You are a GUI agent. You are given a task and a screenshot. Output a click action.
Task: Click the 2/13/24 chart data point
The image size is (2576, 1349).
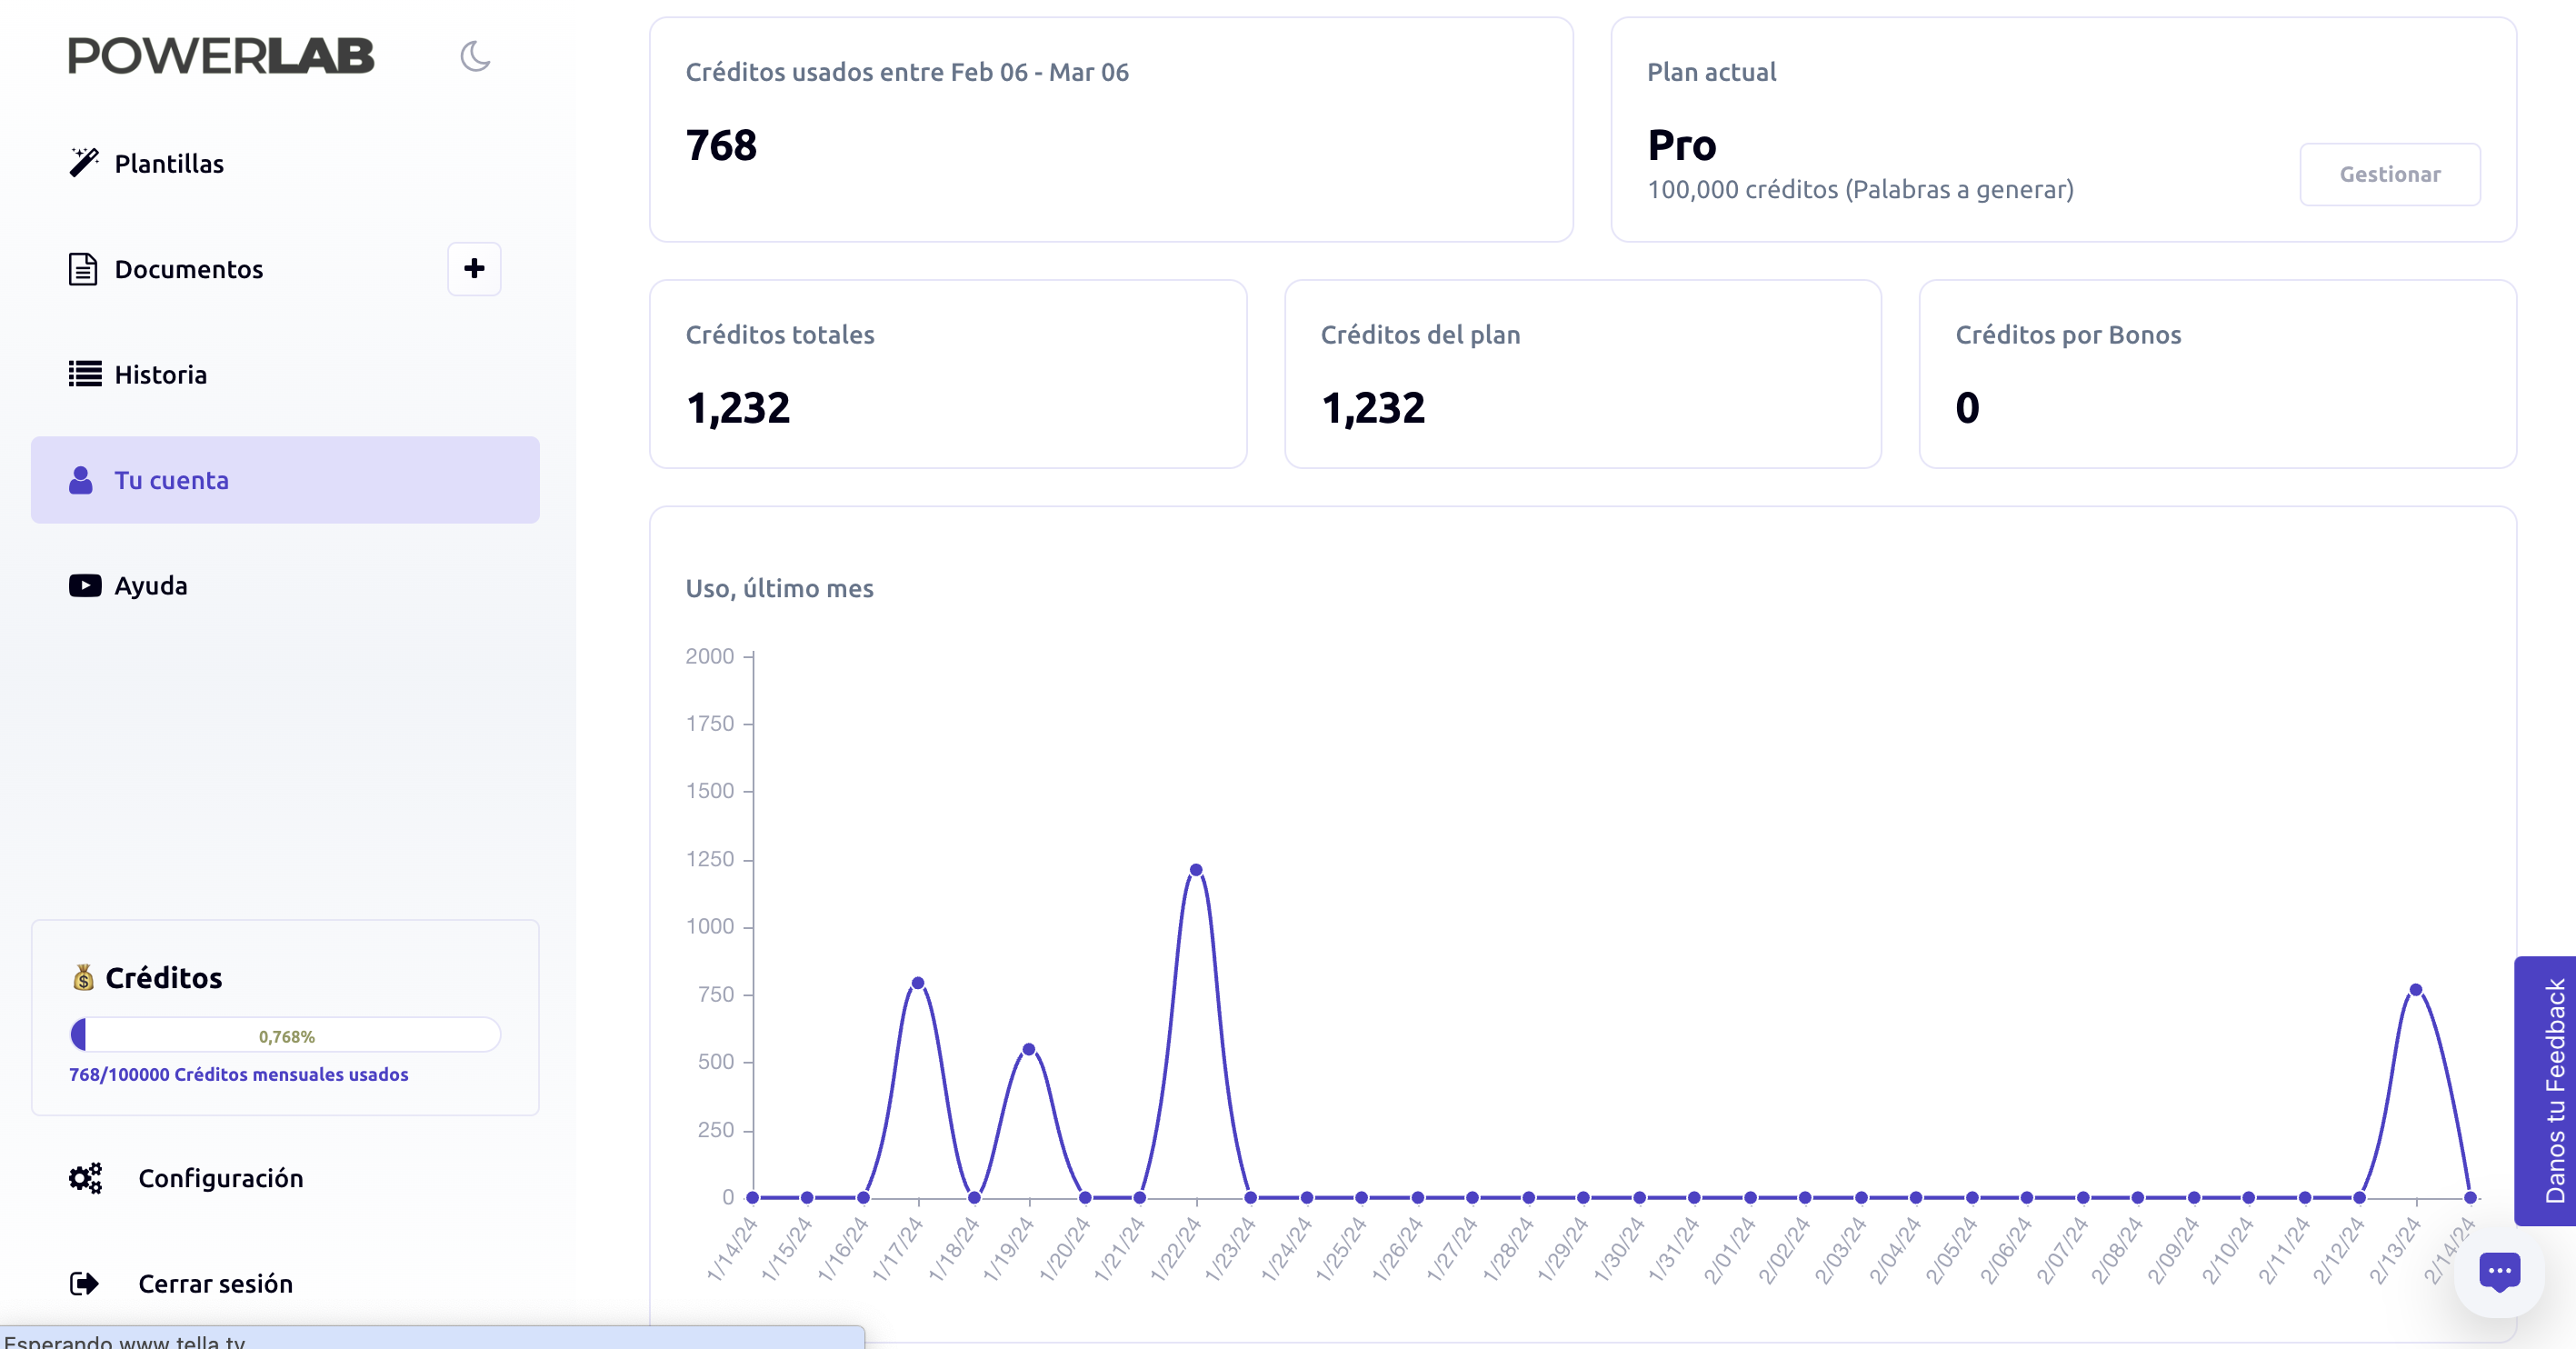(x=2415, y=990)
